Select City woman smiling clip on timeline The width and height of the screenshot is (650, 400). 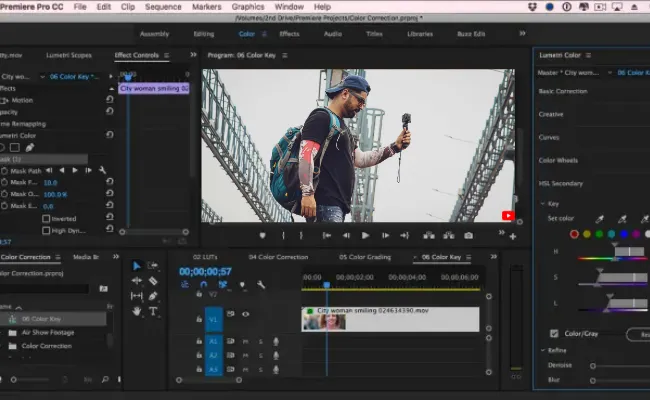click(390, 319)
